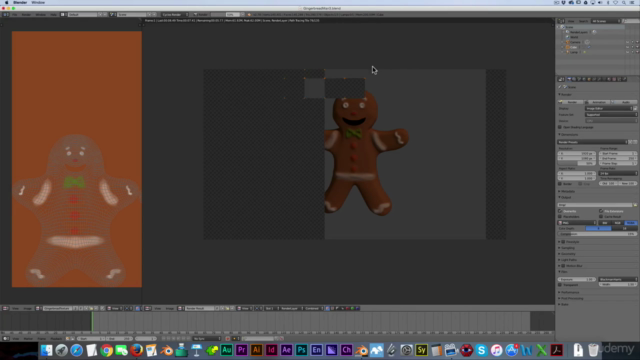Open the Playback menu in timeline header
Screen dimensions: 640x360
point(56,338)
